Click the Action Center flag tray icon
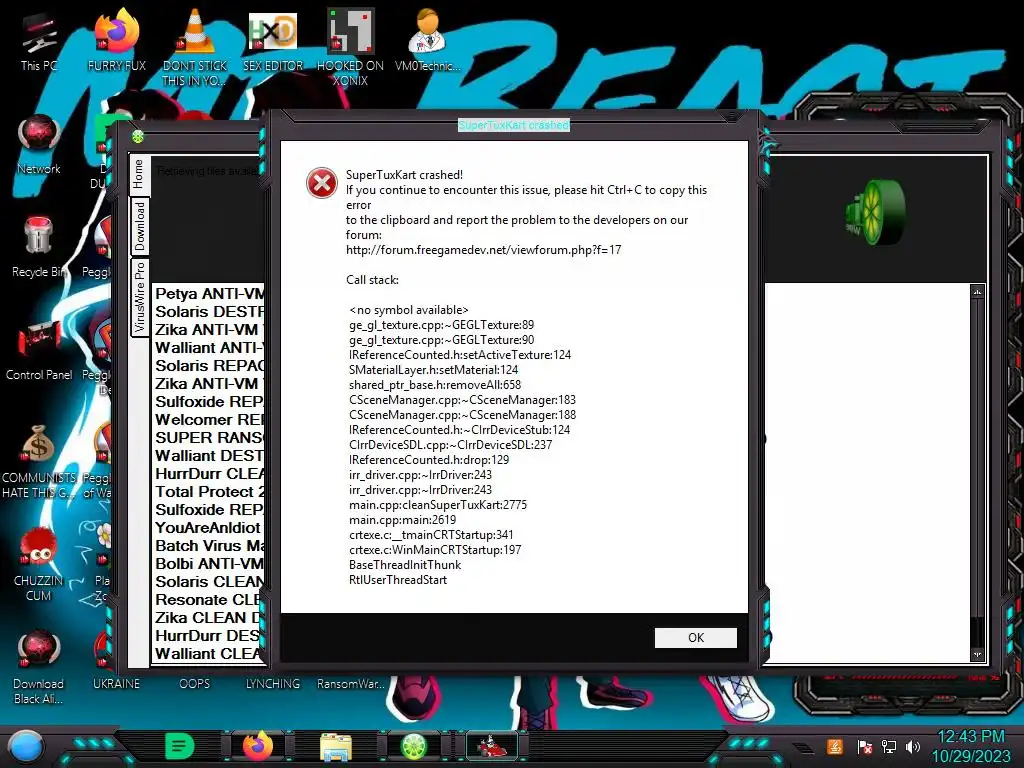Viewport: 1024px width, 768px height. (x=865, y=747)
